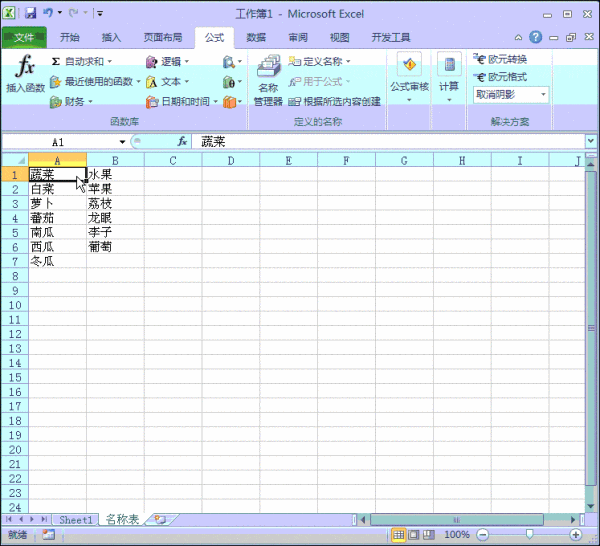Click the zoom slider handle
The image size is (600, 546).
(530, 534)
